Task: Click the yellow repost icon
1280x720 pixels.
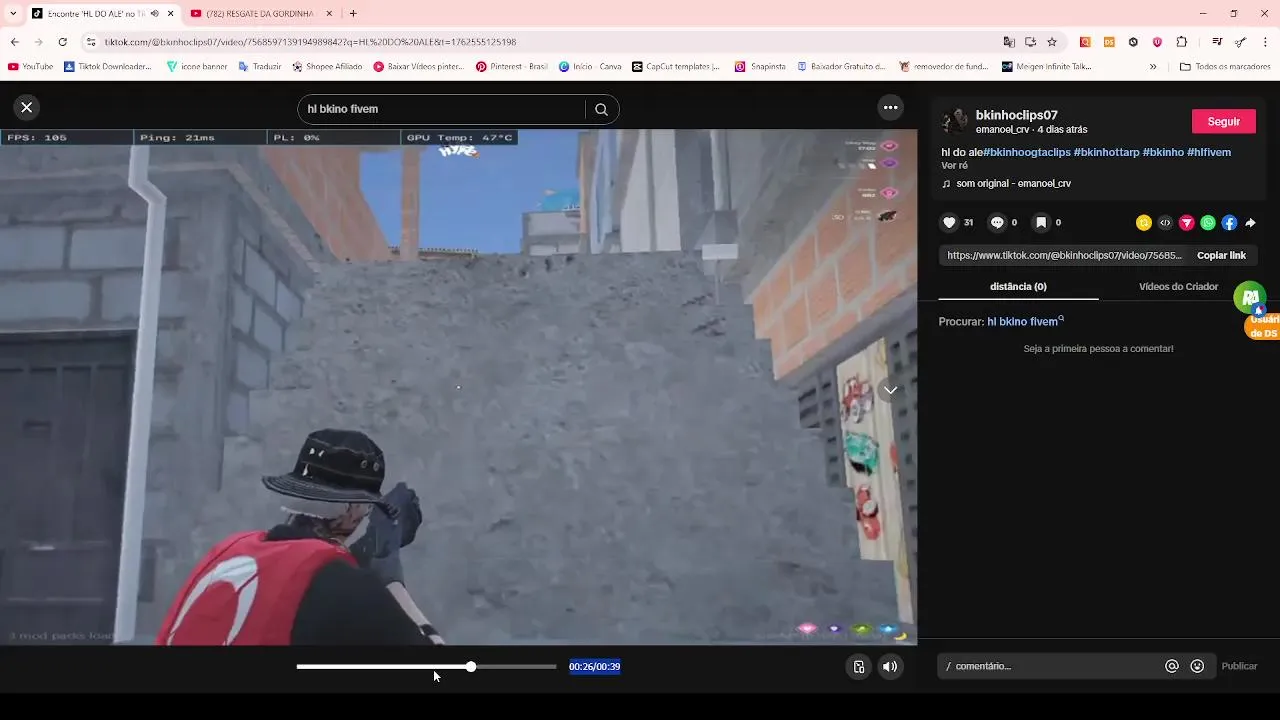Action: tap(1143, 223)
